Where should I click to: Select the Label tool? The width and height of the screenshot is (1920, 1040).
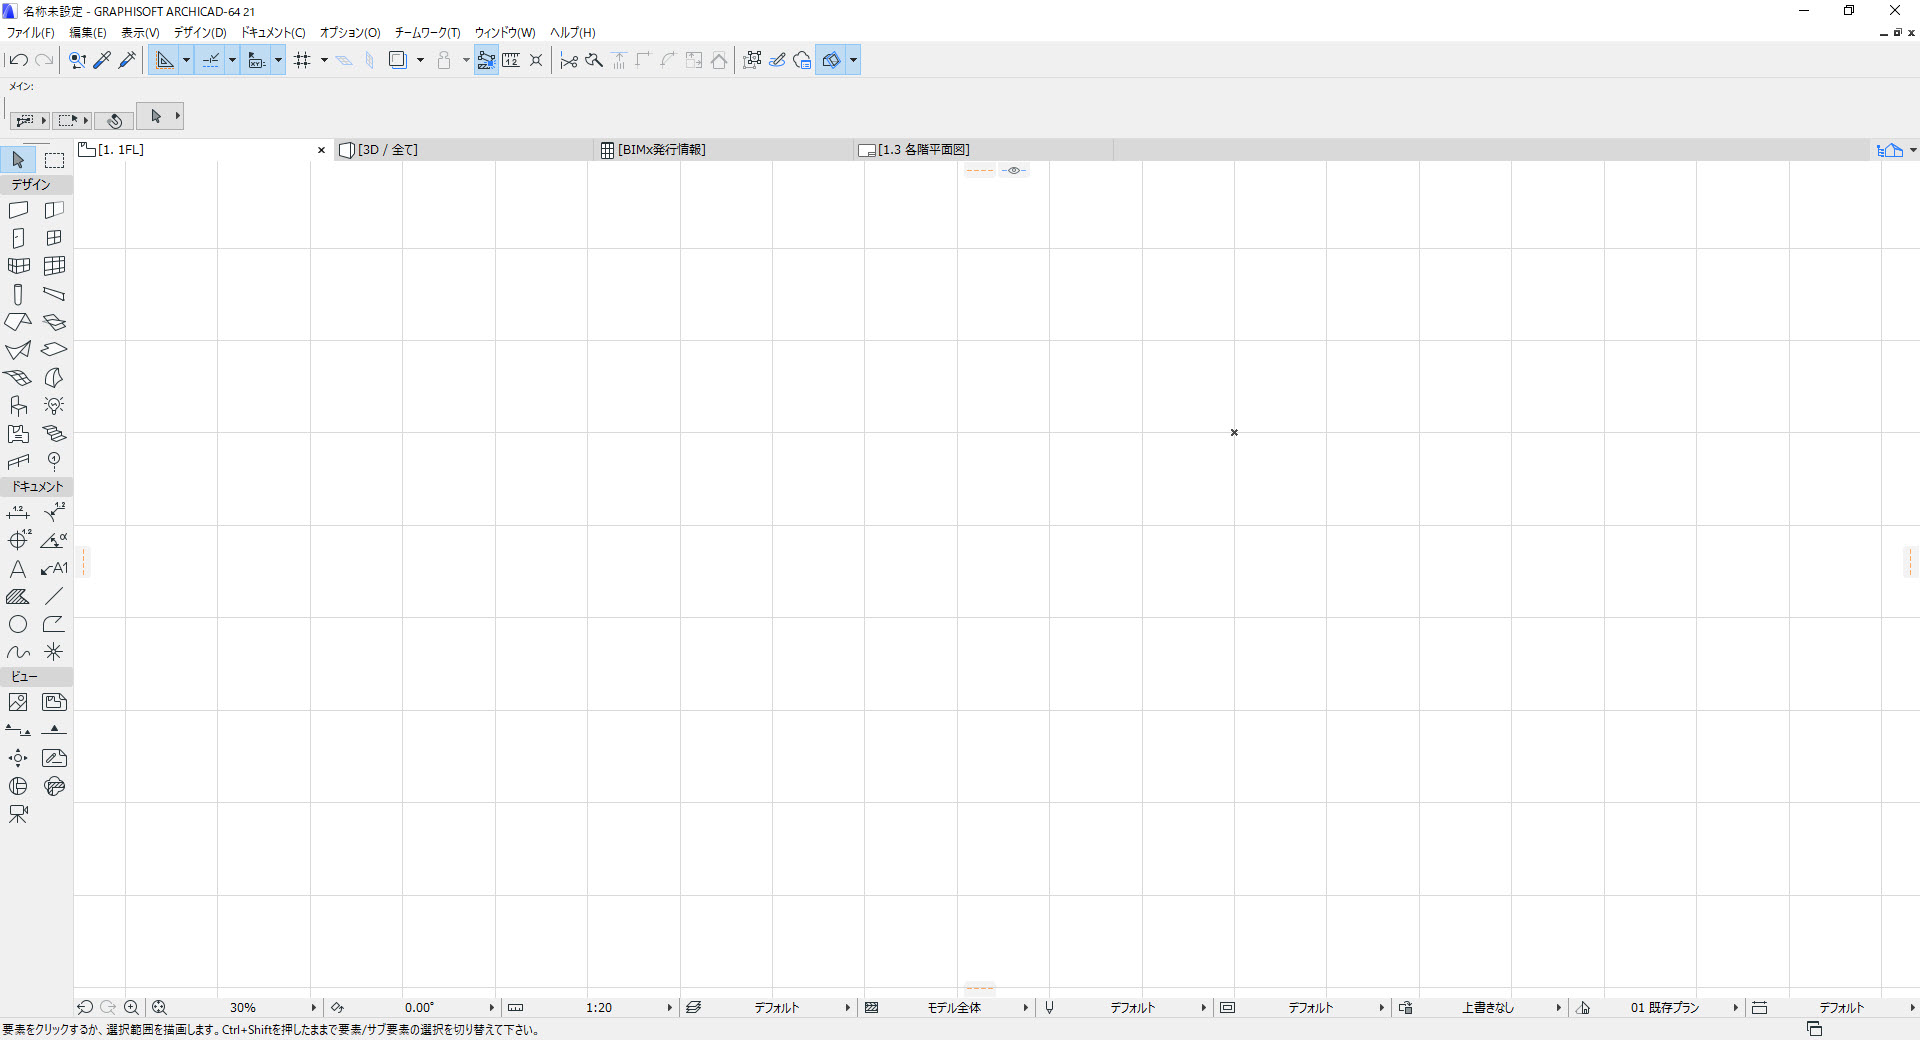coord(54,568)
